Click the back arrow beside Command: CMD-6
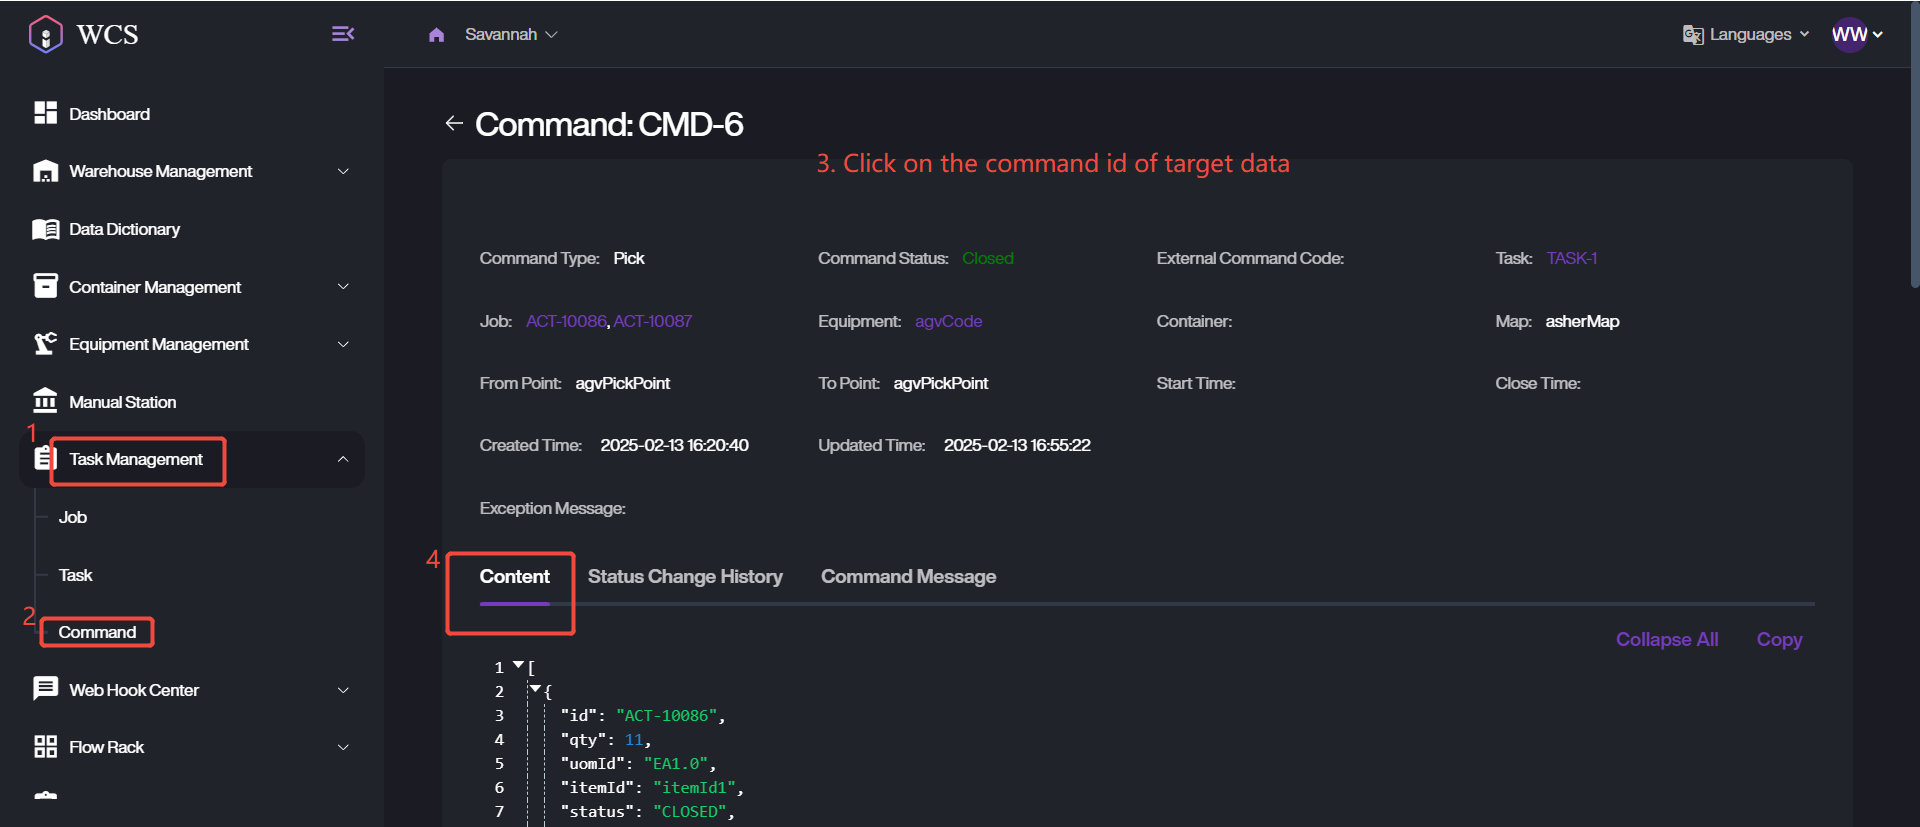This screenshot has height=827, width=1920. (x=454, y=123)
